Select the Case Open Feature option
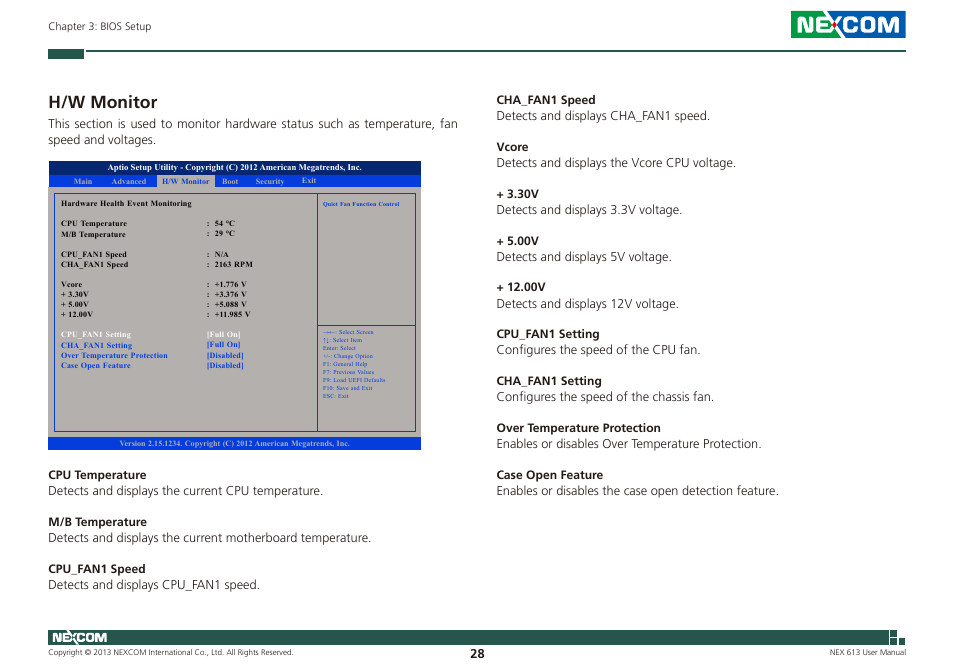The width and height of the screenshot is (954, 672). 96,365
